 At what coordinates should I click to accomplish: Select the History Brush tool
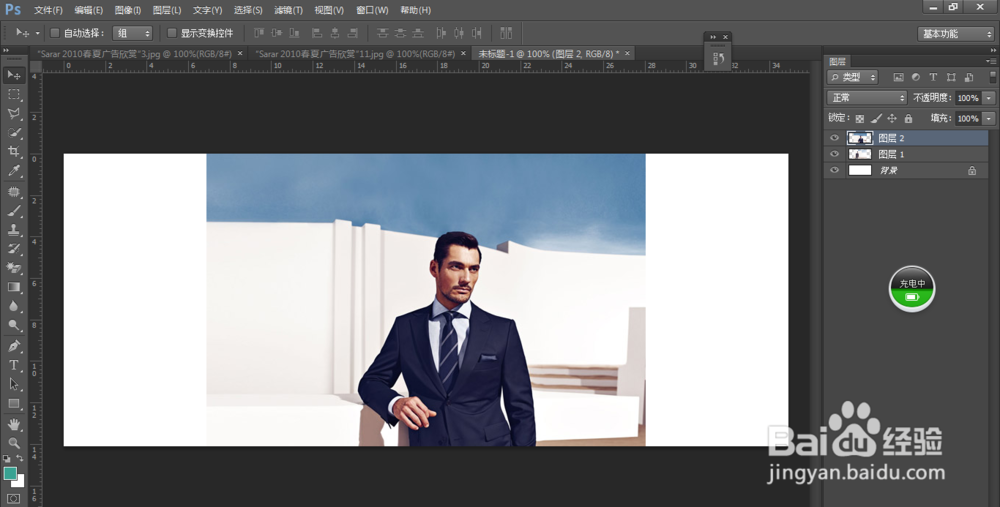pyautogui.click(x=13, y=249)
